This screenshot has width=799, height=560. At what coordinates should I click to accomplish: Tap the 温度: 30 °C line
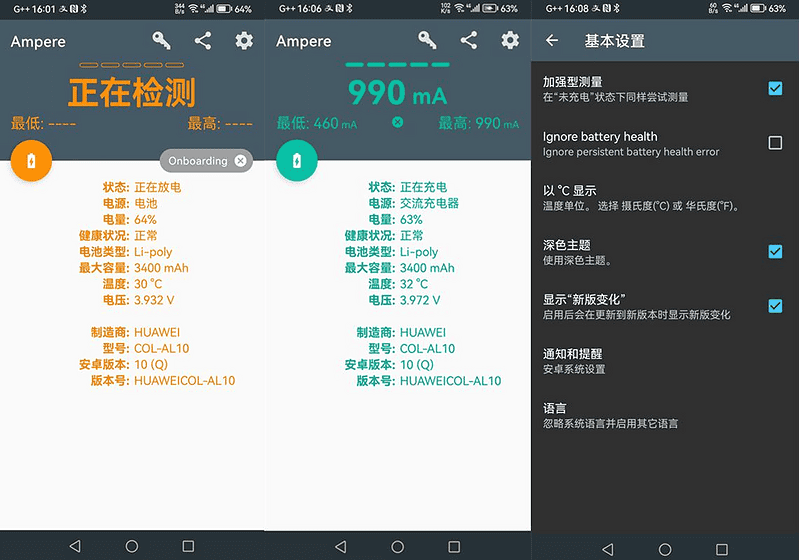[132, 284]
